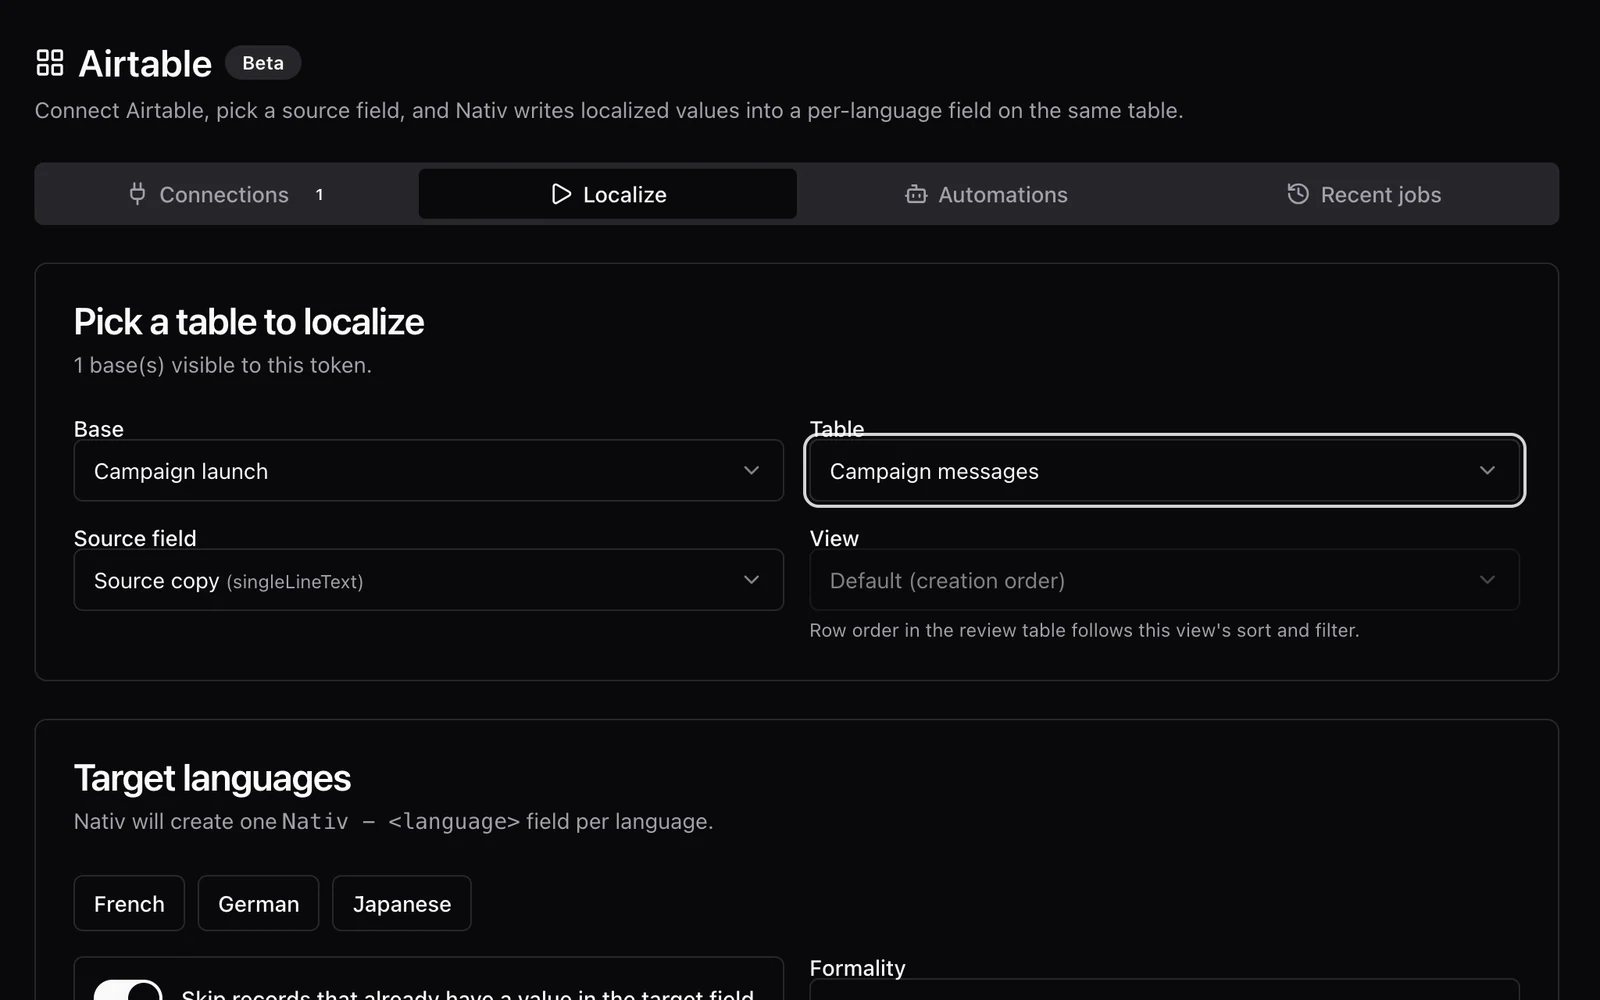Open the Connections tab
This screenshot has height=1000, width=1600.
227,194
